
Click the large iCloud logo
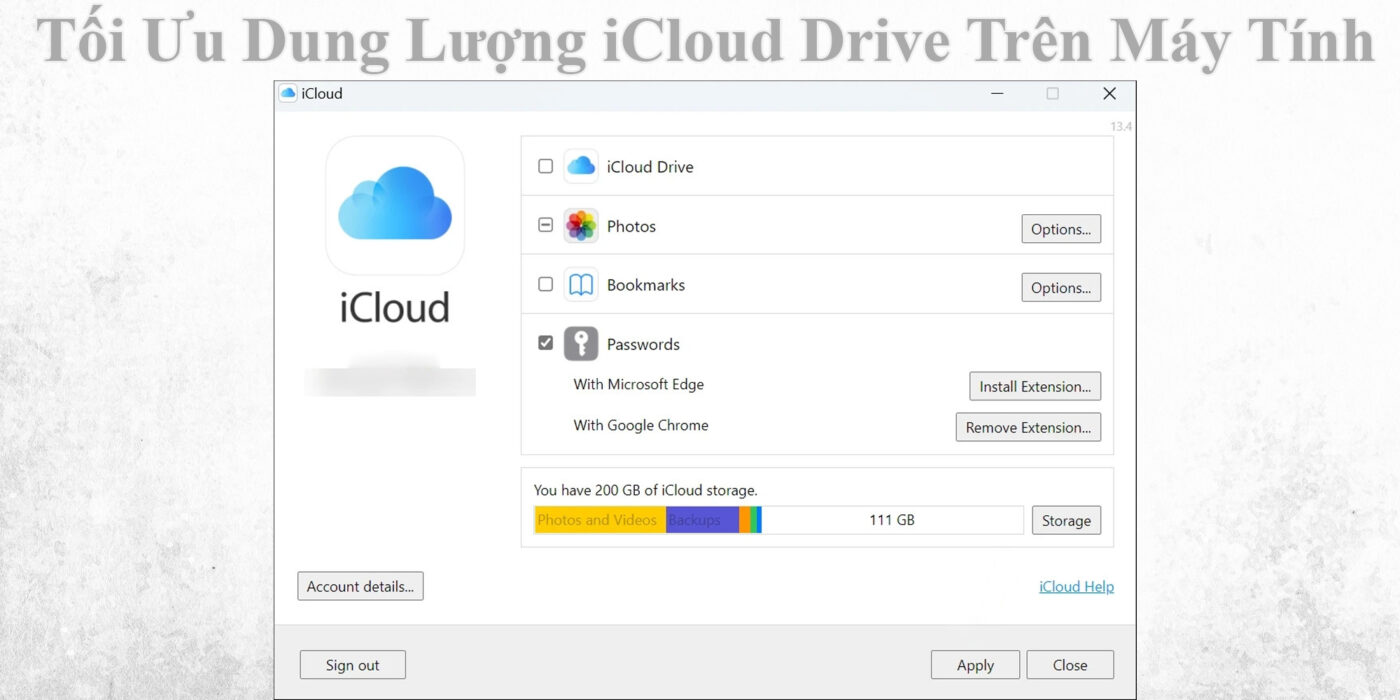[395, 205]
